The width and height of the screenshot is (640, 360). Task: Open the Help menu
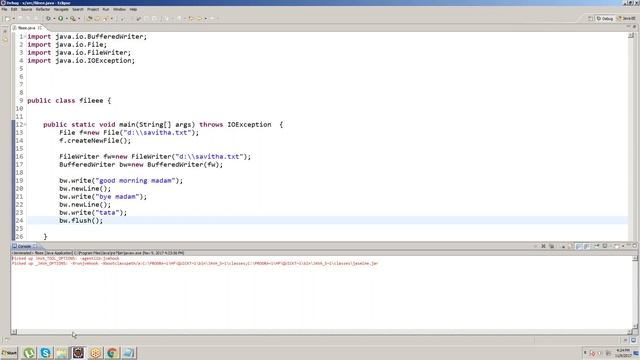click(133, 9)
